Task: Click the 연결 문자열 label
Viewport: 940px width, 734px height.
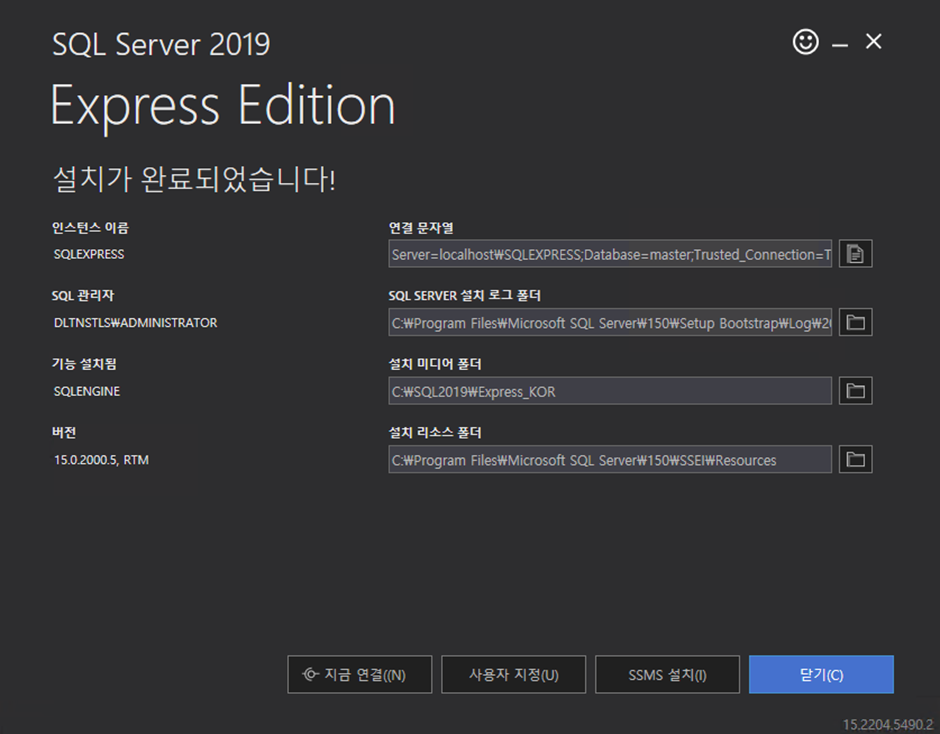Action: click(421, 228)
